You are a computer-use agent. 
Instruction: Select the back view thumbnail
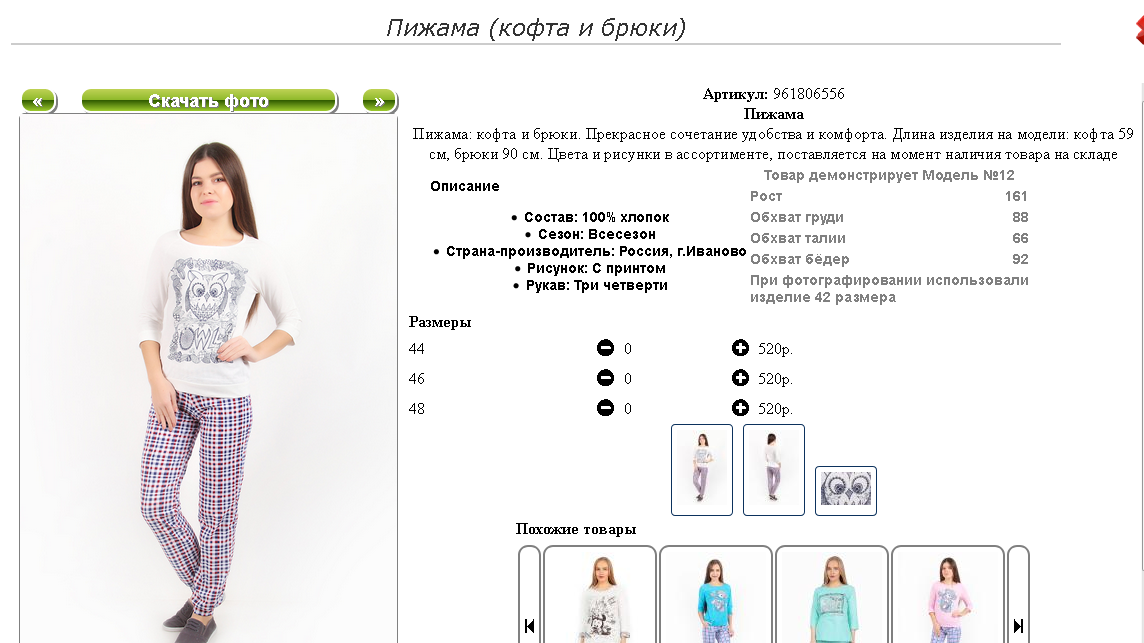(x=773, y=470)
